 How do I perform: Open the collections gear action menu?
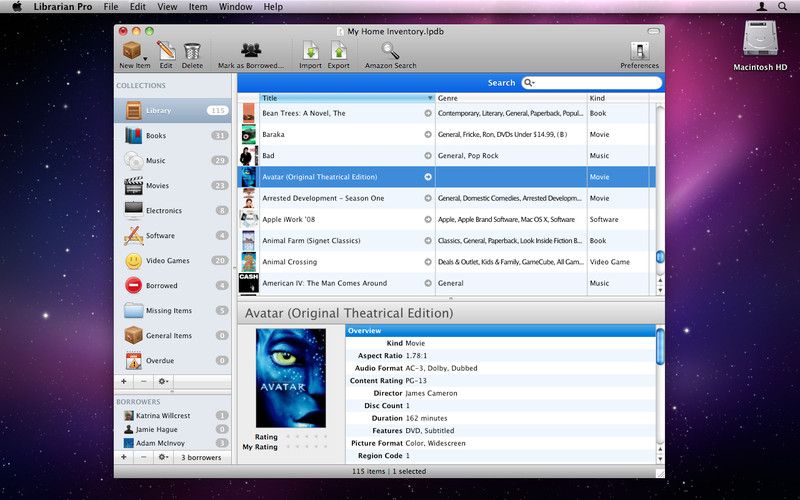click(x=163, y=381)
